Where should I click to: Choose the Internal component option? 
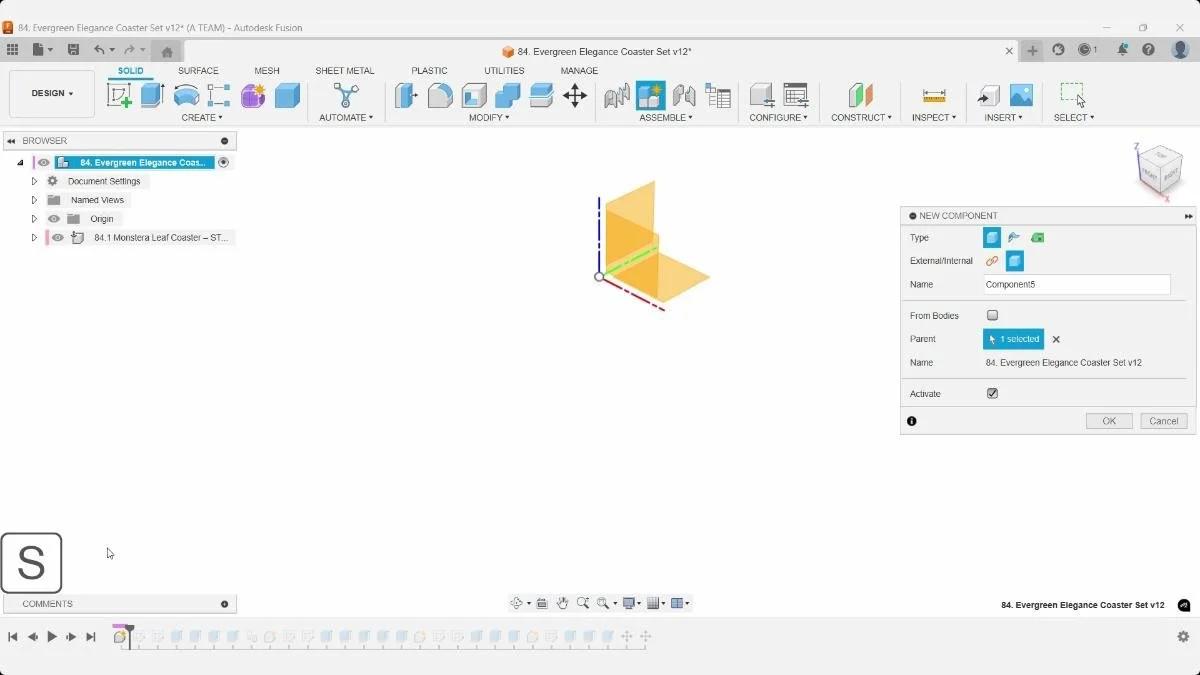tap(1015, 261)
